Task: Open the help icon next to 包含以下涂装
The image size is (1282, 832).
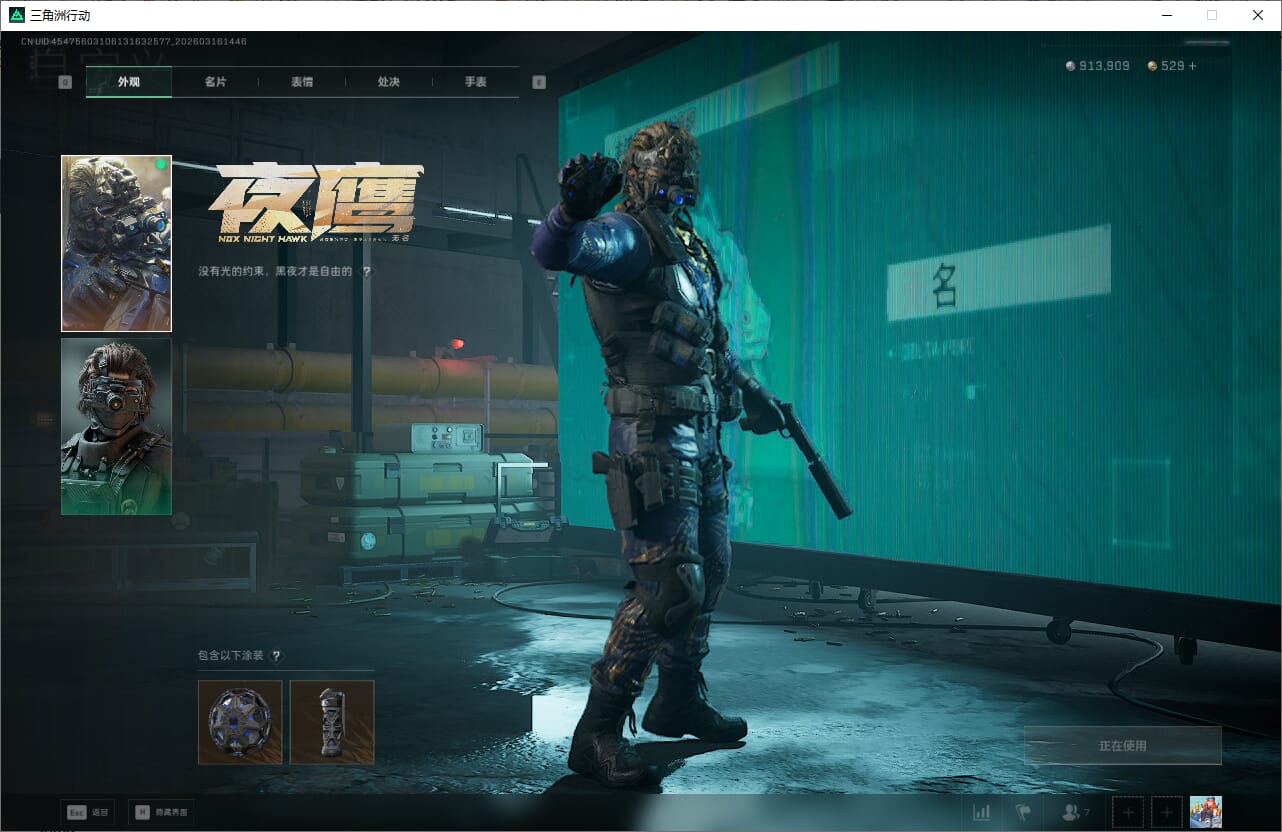Action: 276,656
